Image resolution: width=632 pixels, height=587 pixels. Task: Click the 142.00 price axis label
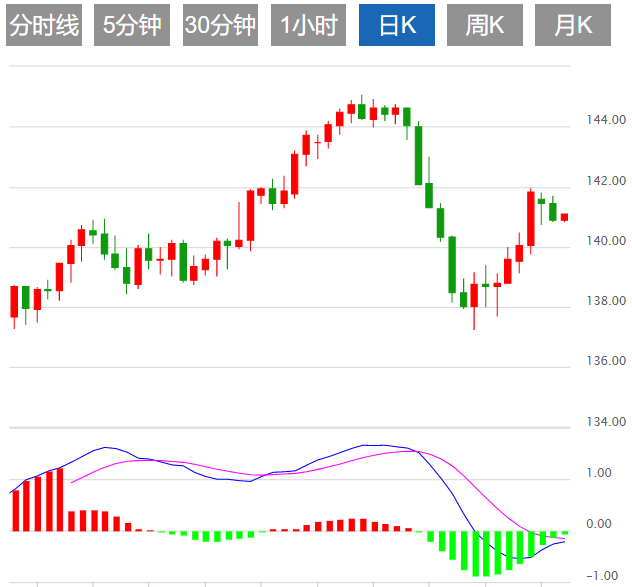[x=606, y=181]
